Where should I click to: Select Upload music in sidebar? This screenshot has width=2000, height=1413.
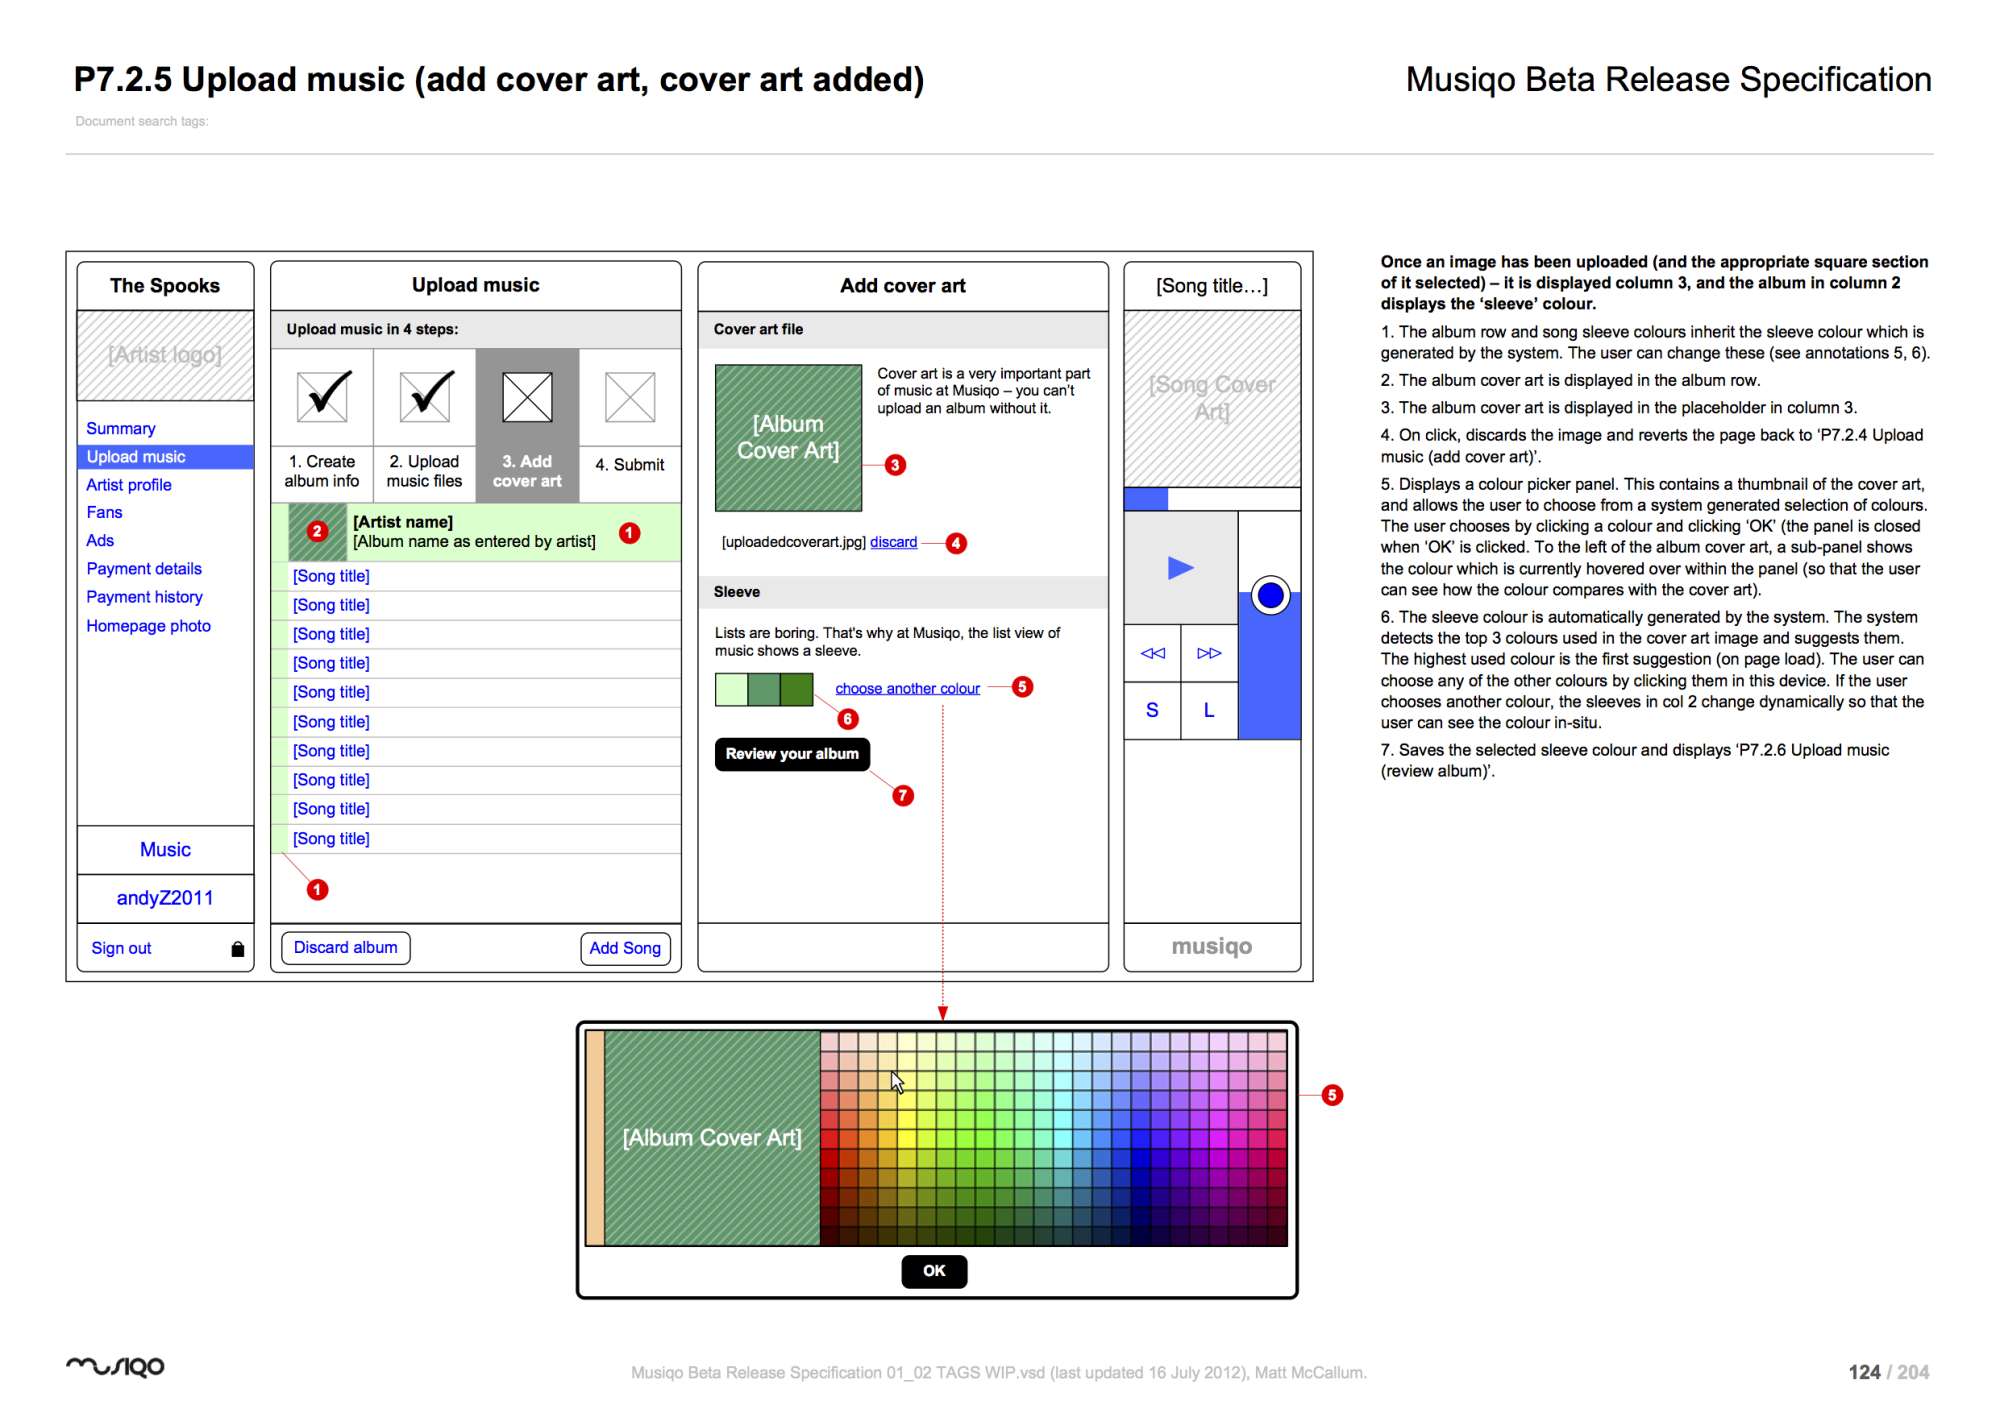165,457
